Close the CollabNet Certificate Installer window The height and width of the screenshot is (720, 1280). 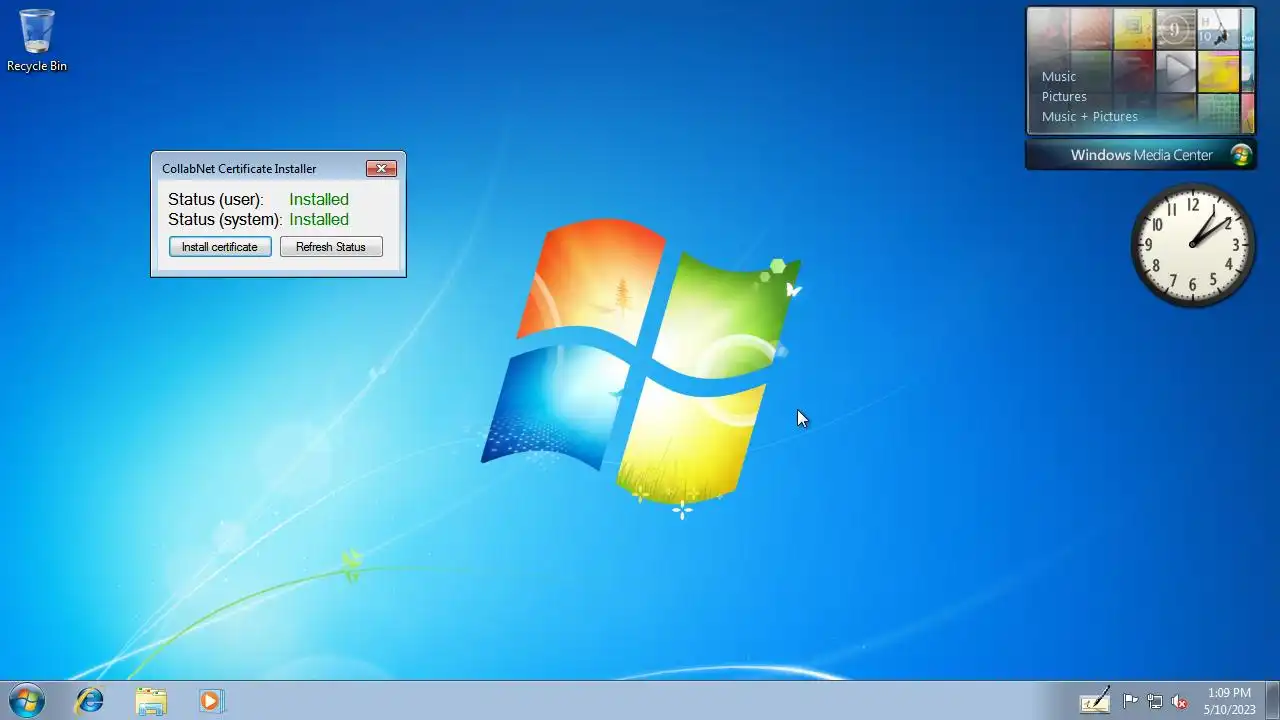tap(381, 169)
